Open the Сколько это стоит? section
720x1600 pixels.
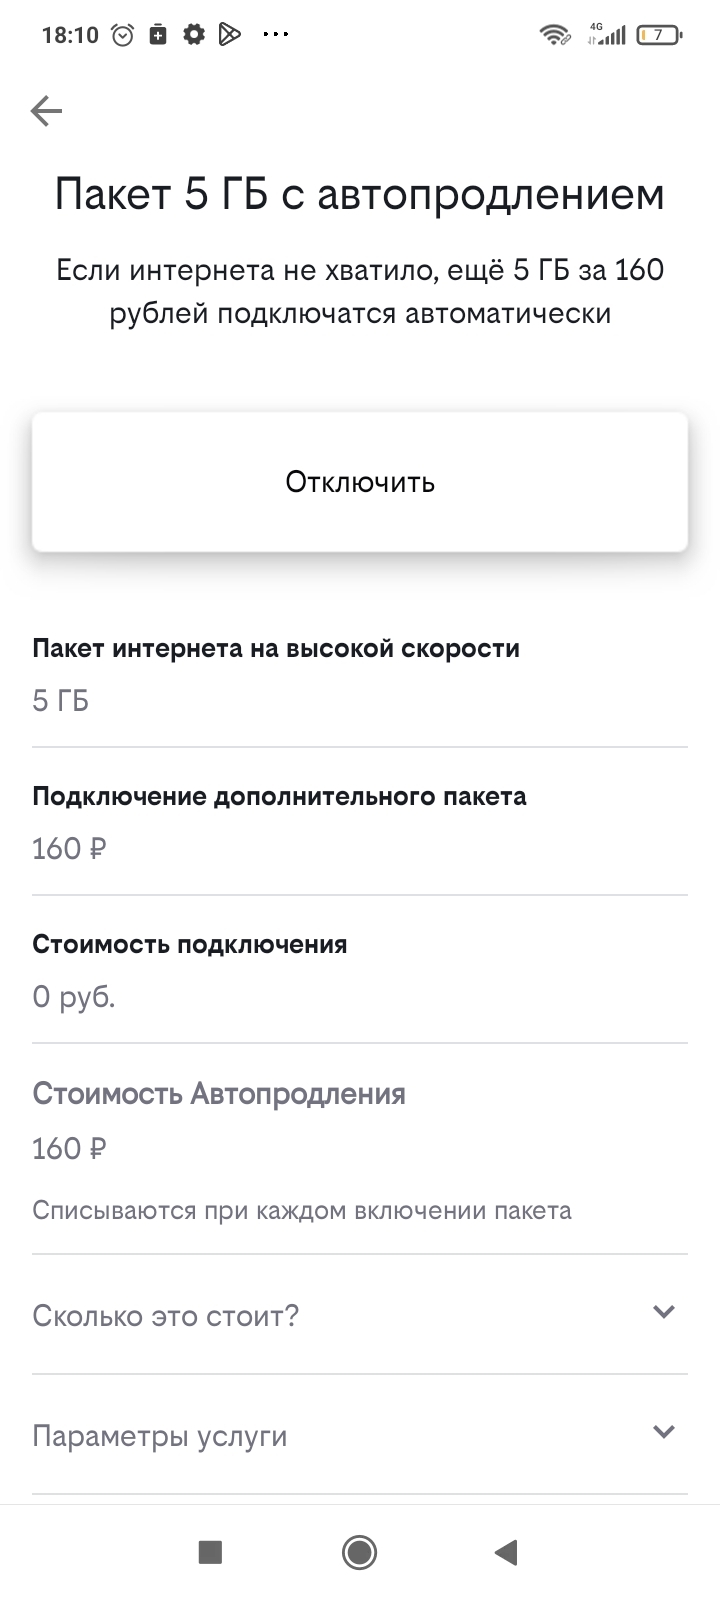coord(166,1315)
